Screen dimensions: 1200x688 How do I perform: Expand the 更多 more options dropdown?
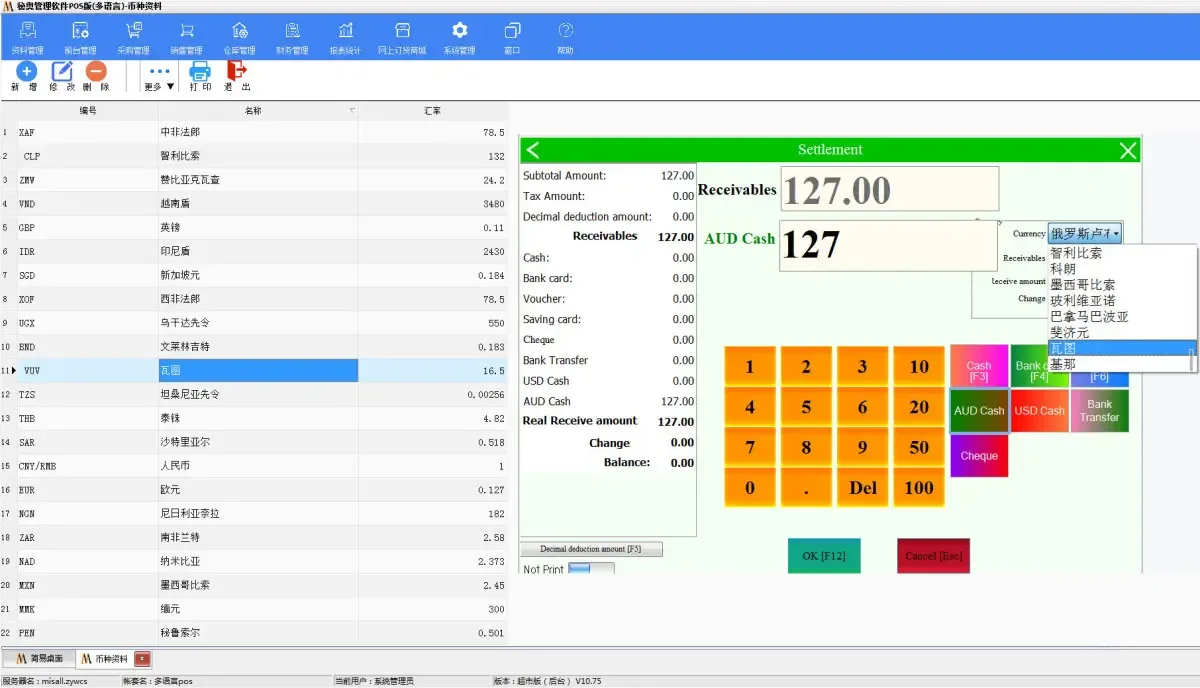click(159, 77)
